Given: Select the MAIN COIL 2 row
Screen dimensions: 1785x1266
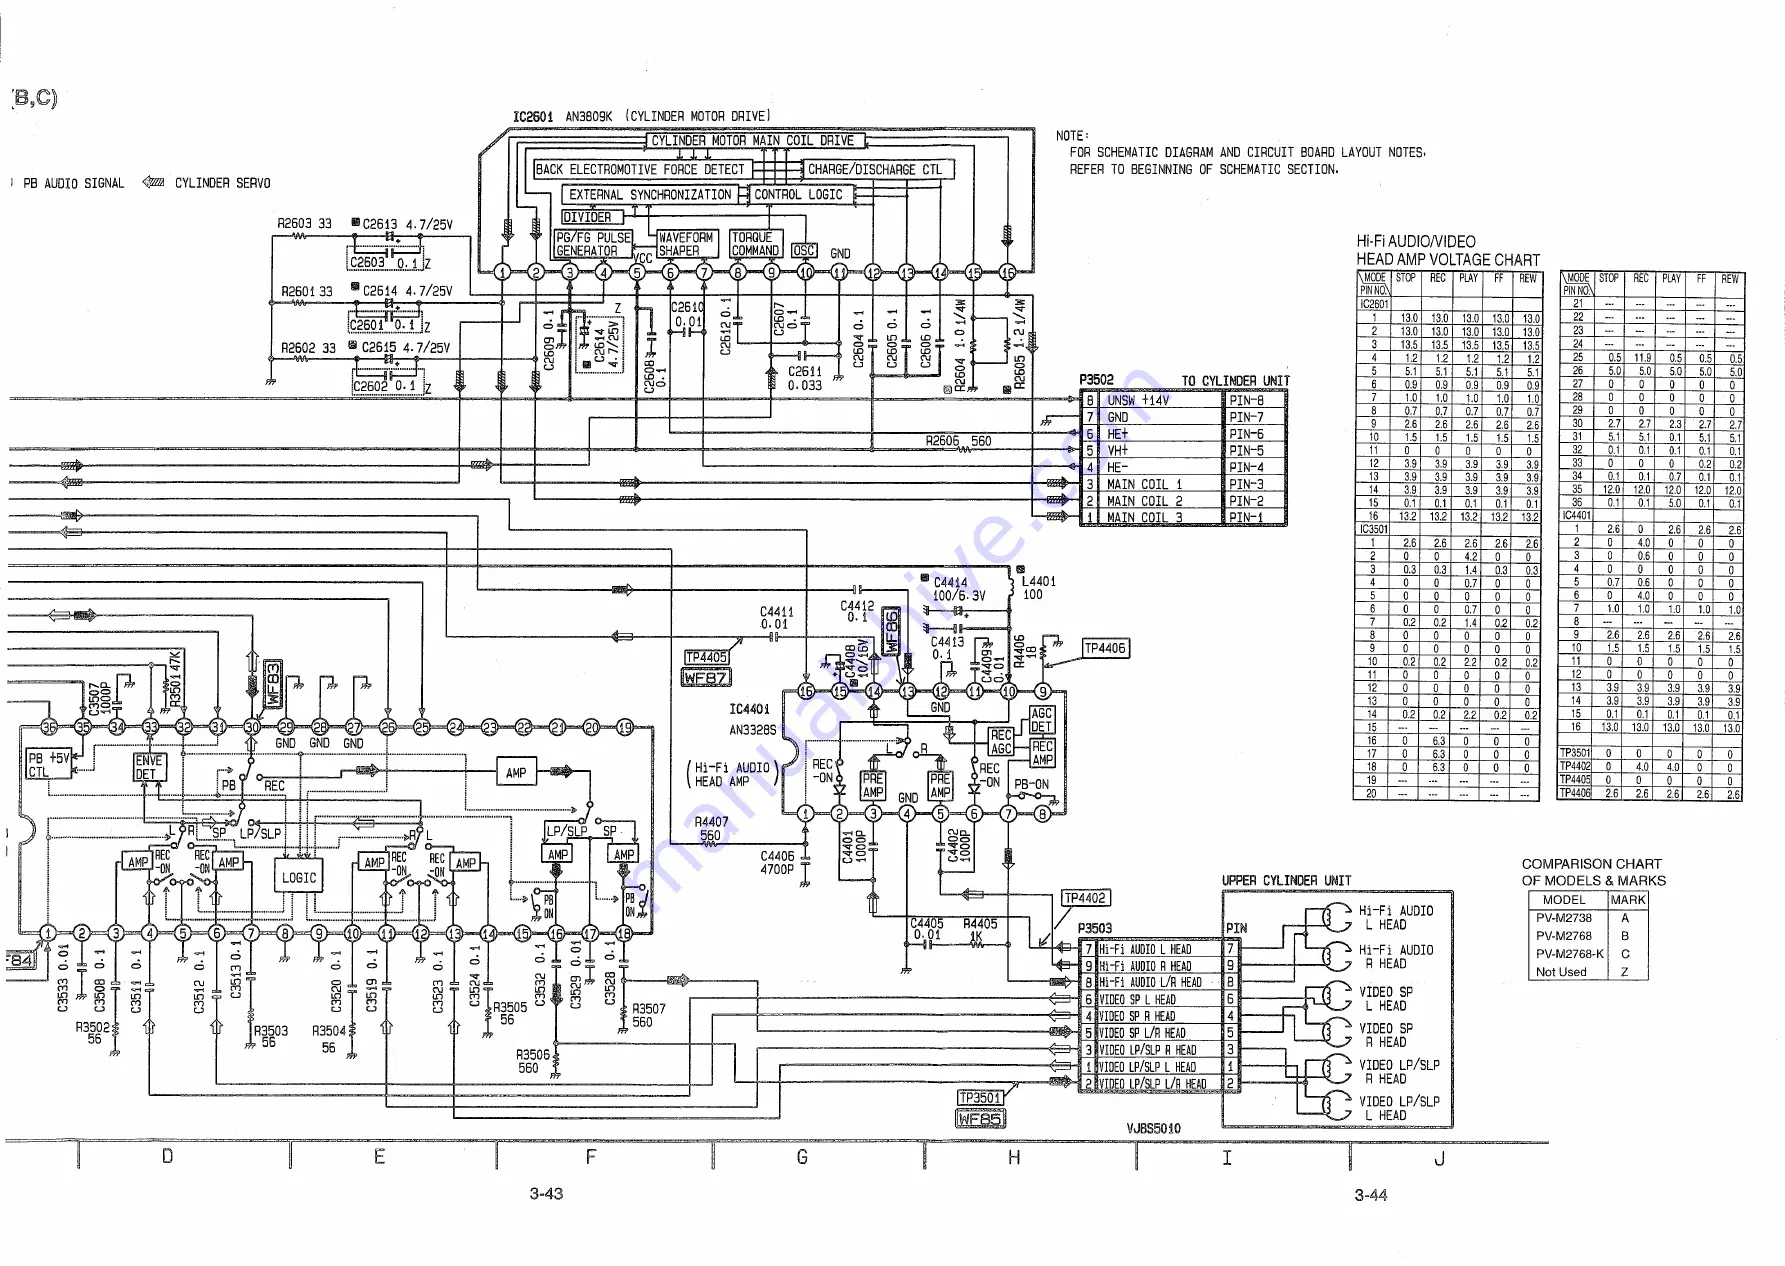Looking at the screenshot, I should click(x=1184, y=501).
